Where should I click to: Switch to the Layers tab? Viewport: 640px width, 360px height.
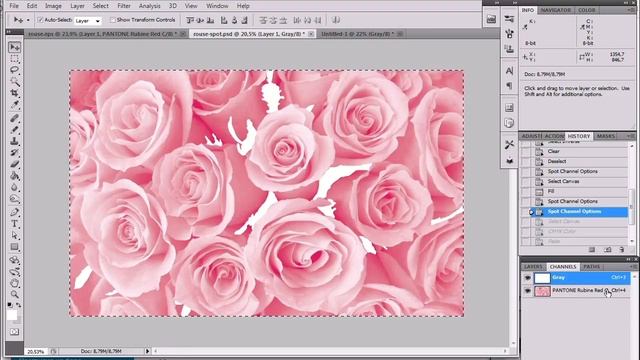coord(533,267)
